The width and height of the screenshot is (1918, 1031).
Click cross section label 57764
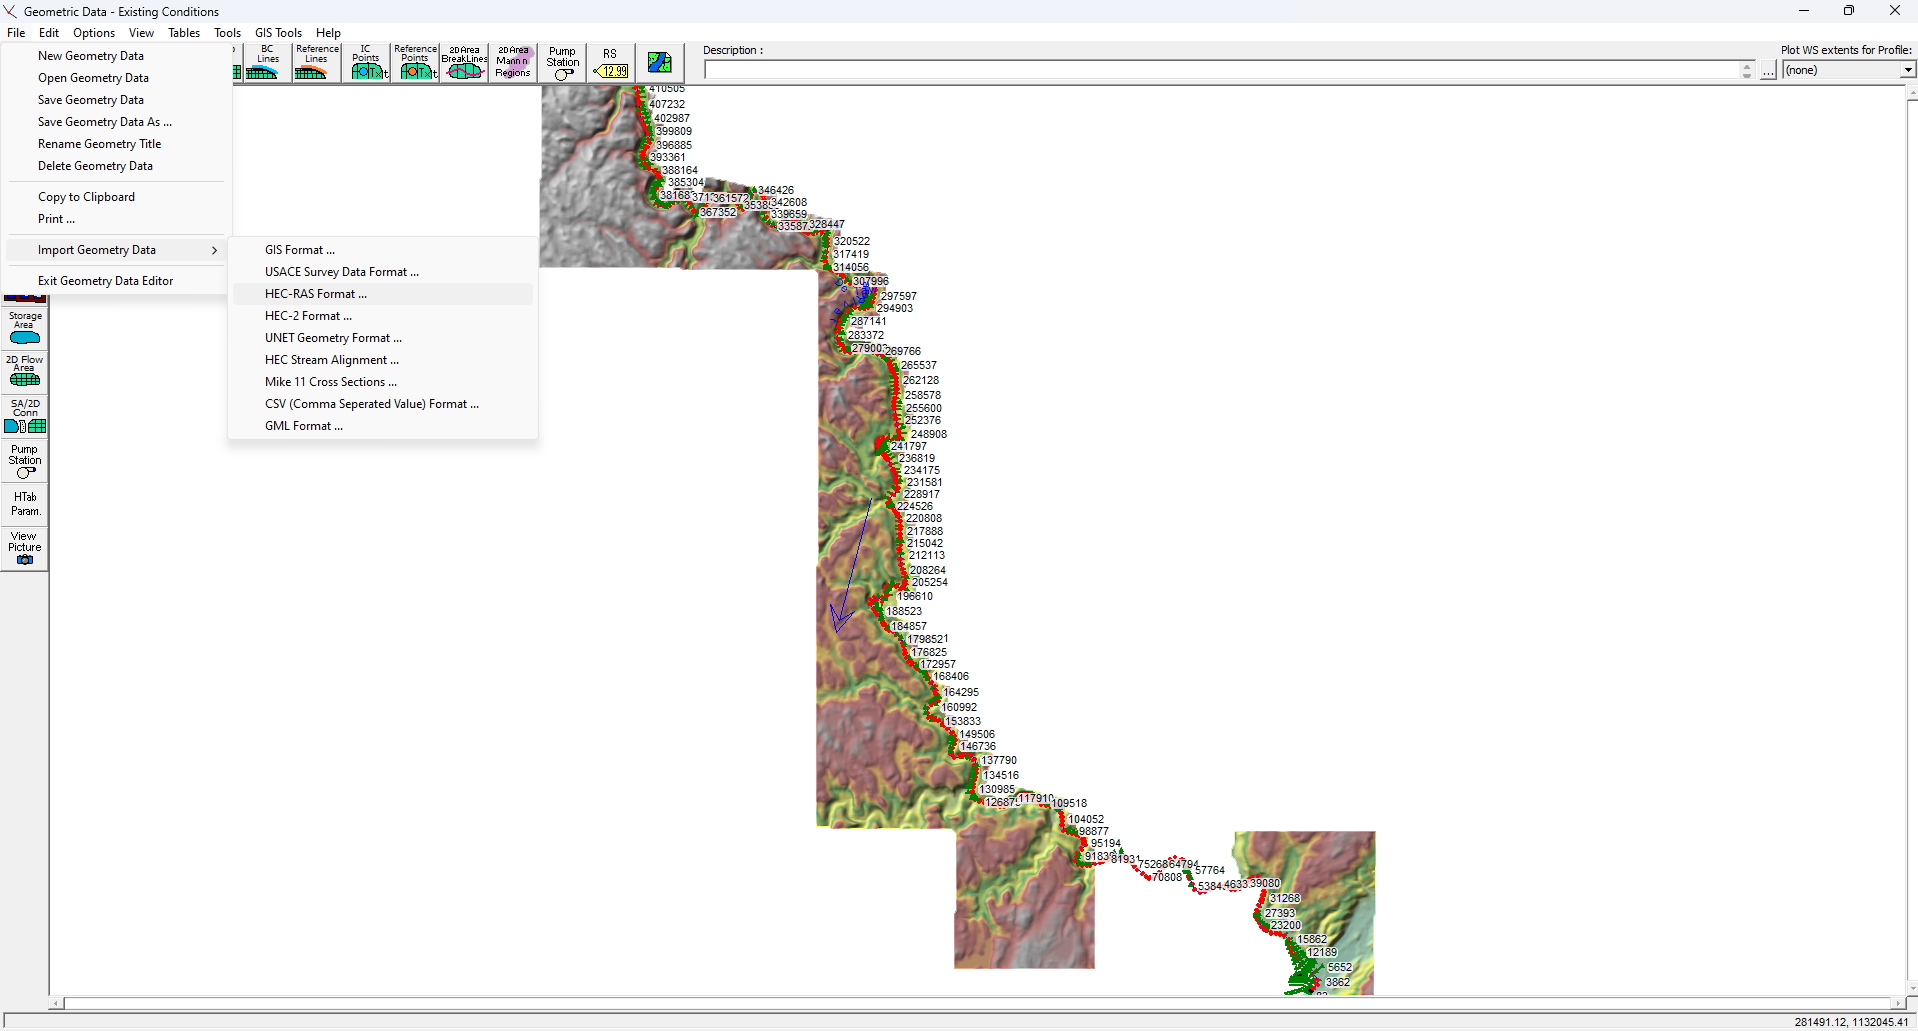1210,870
